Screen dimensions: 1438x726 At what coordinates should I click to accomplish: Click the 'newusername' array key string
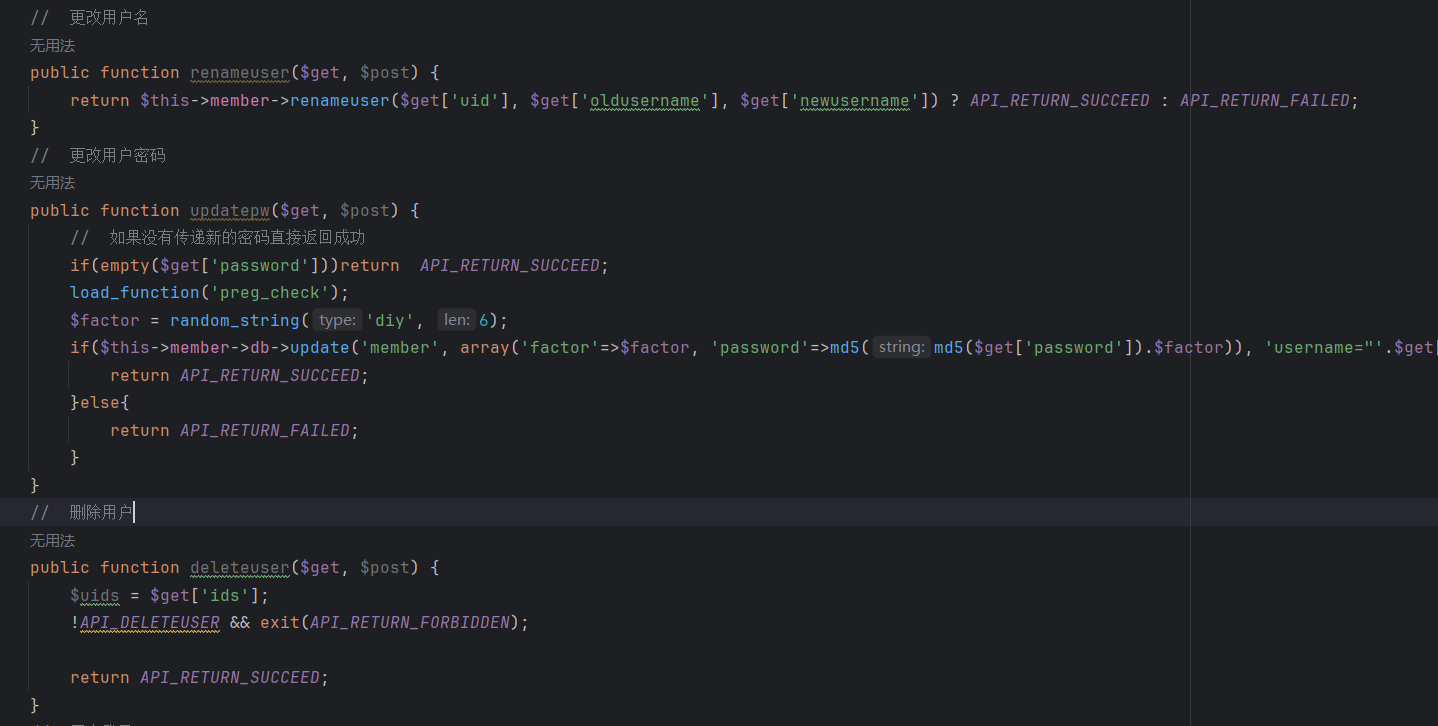855,101
